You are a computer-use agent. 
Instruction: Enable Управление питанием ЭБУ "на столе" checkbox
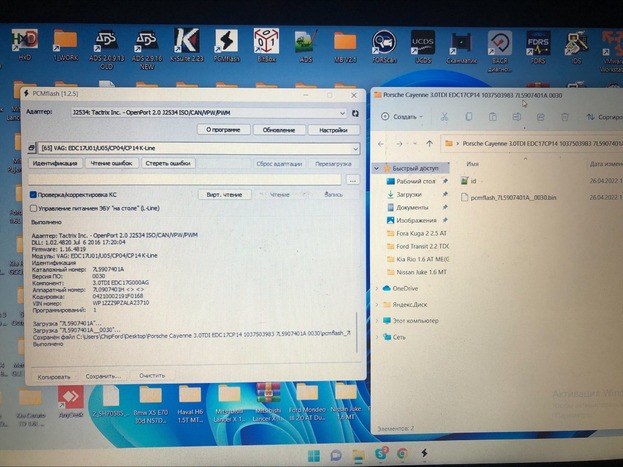[x=33, y=207]
